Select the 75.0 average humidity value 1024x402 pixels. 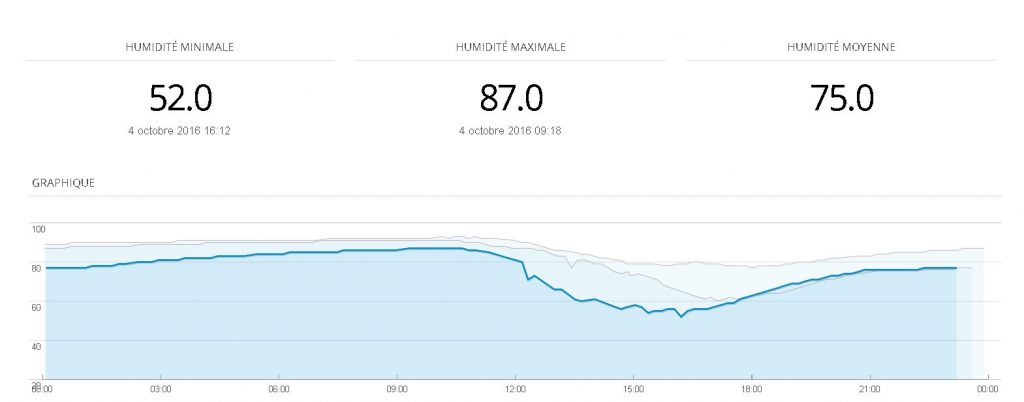coord(841,98)
